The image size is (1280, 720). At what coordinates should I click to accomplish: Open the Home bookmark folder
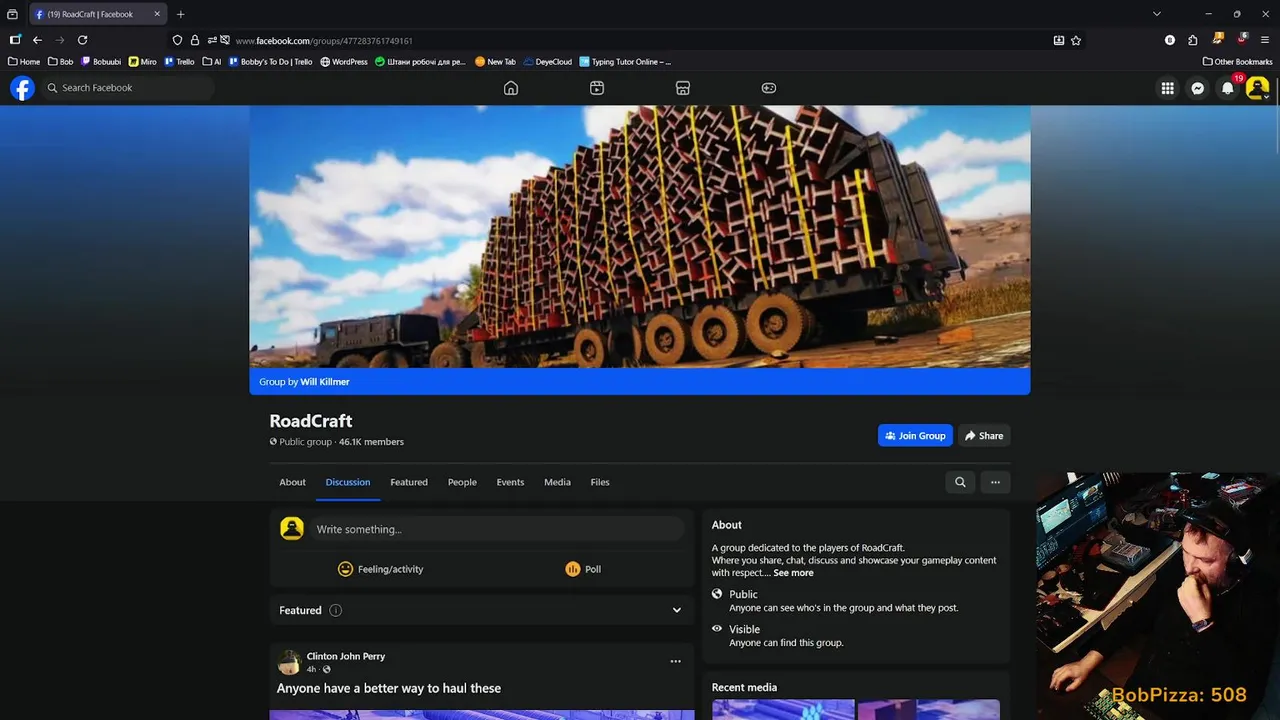coord(24,62)
